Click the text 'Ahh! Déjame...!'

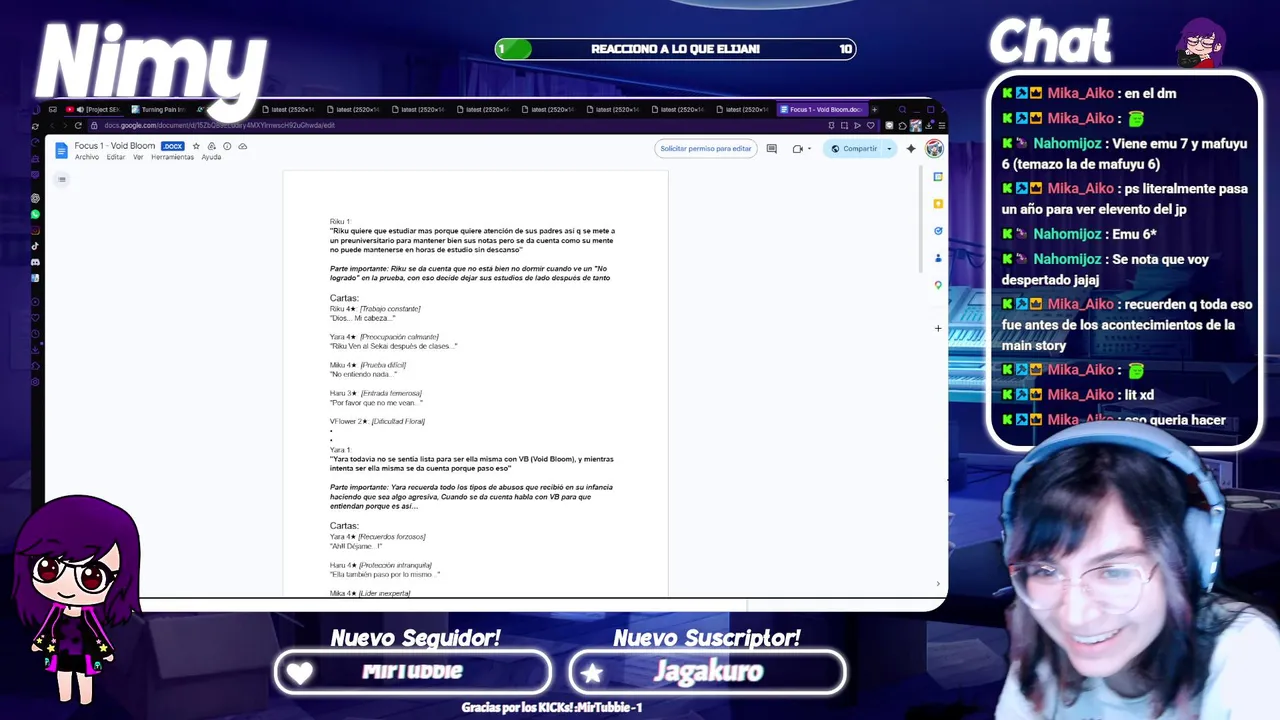[356, 546]
